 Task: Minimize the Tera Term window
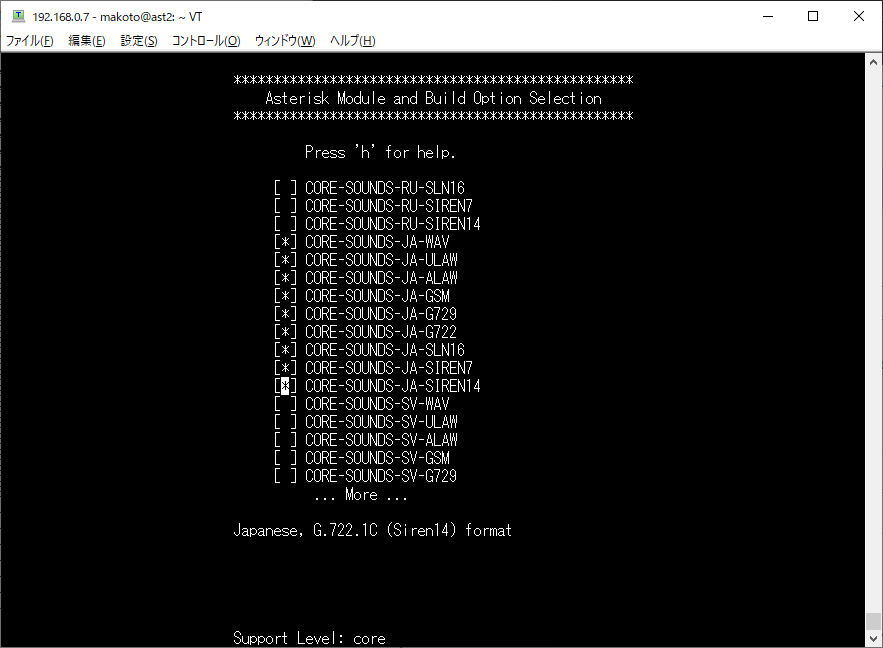(x=768, y=16)
